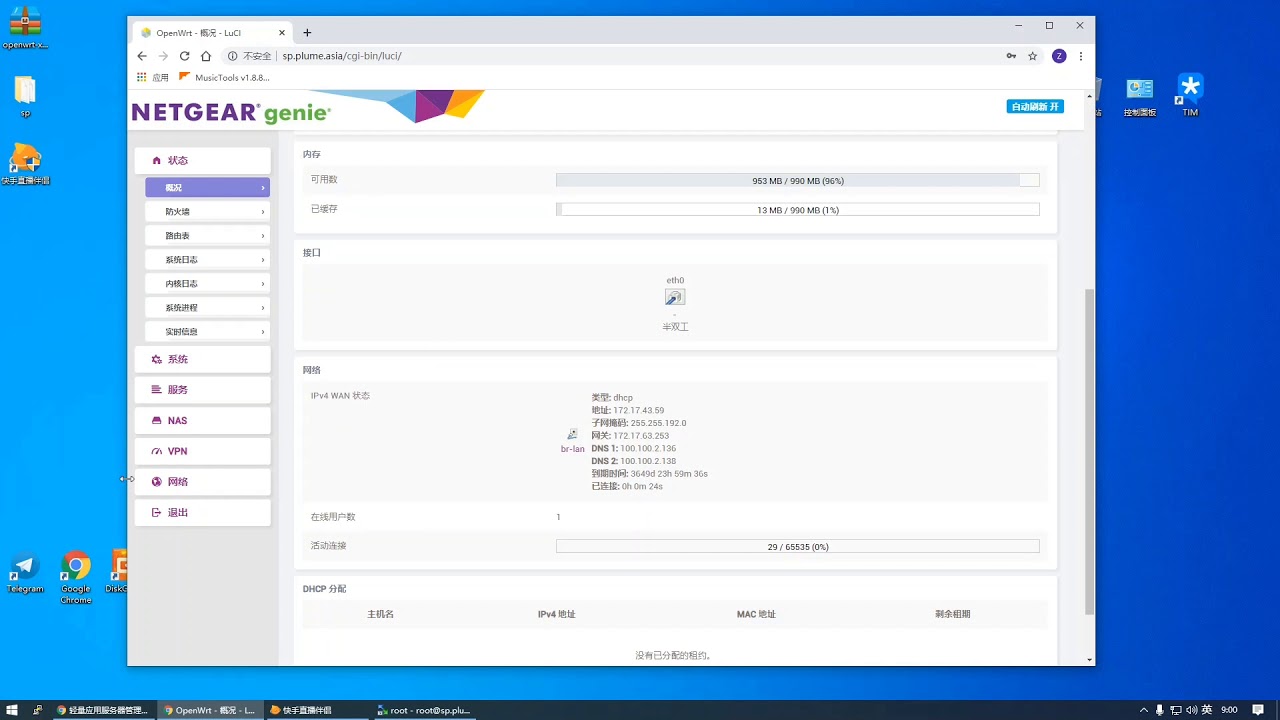Open the 应用 apps bookmark shortcut

(x=153, y=77)
